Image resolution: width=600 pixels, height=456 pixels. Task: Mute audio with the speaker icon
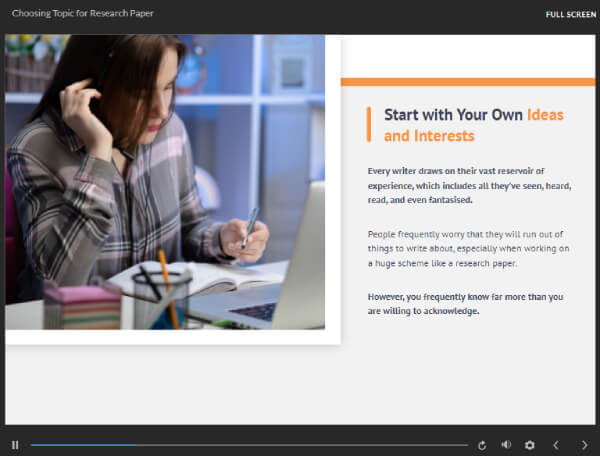[506, 445]
